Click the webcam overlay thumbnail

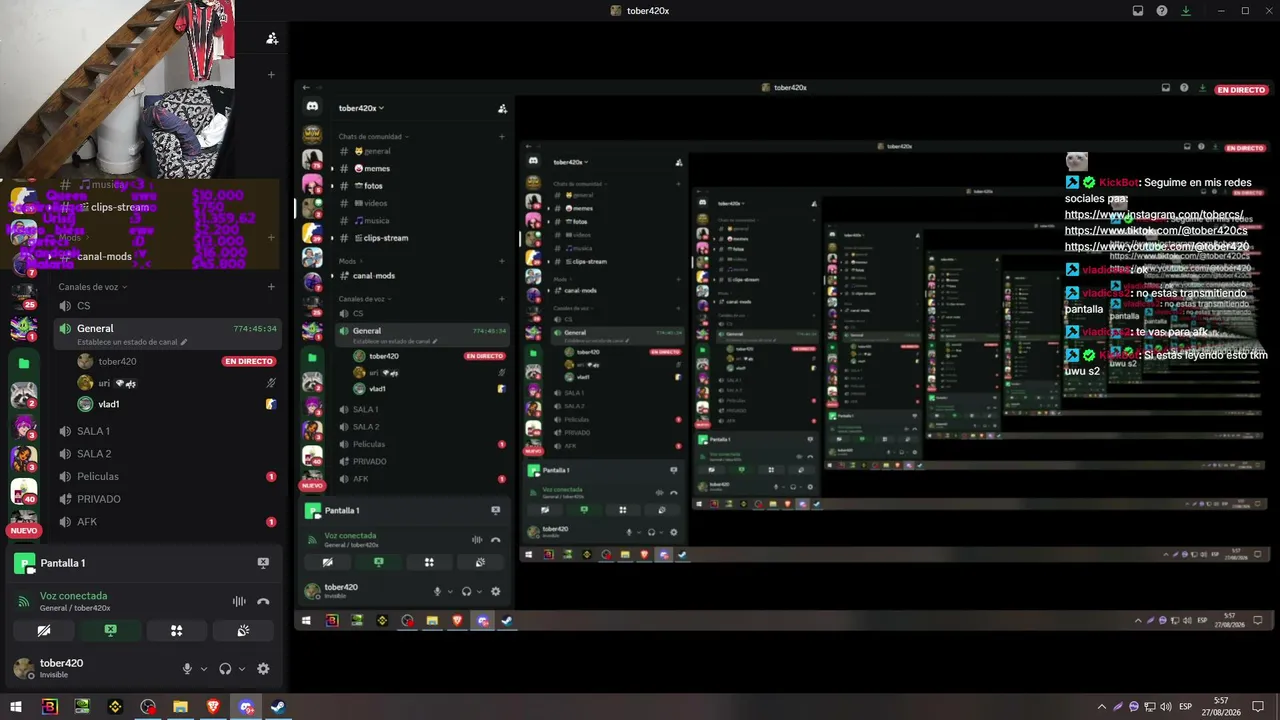117,88
